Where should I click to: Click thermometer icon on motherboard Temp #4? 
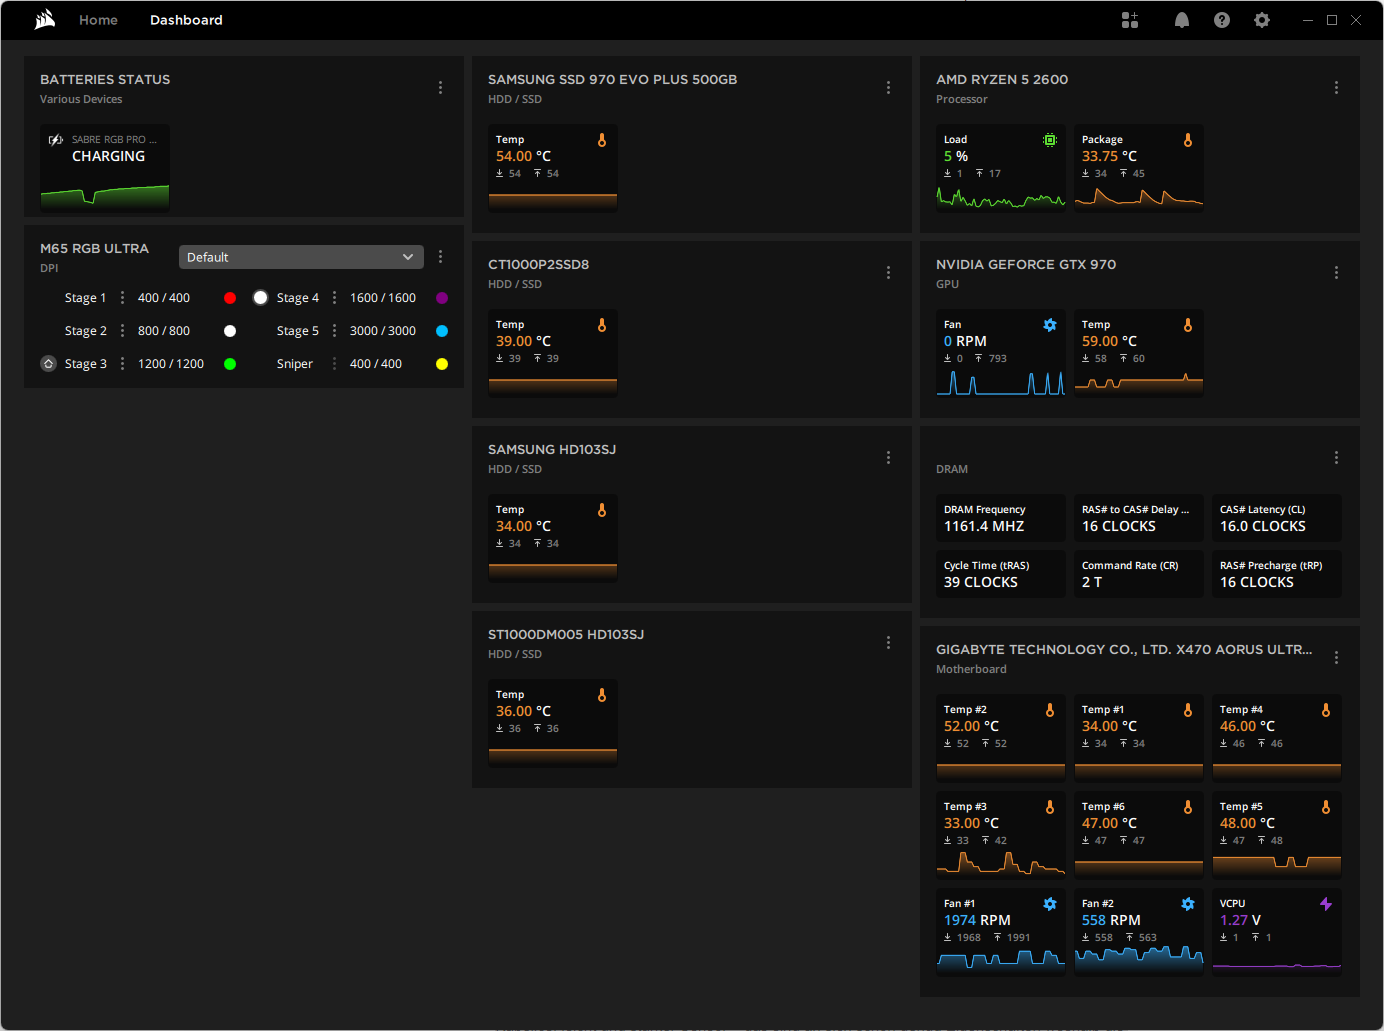pos(1326,711)
